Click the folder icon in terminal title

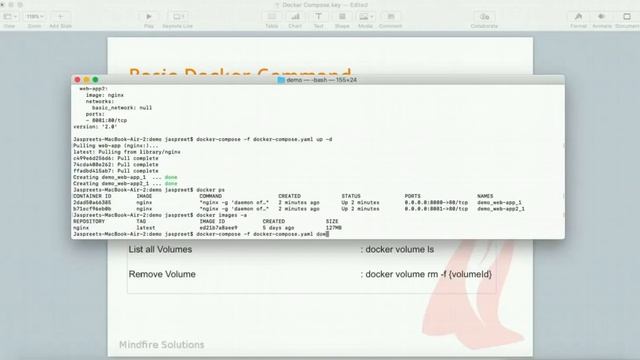tap(281, 80)
